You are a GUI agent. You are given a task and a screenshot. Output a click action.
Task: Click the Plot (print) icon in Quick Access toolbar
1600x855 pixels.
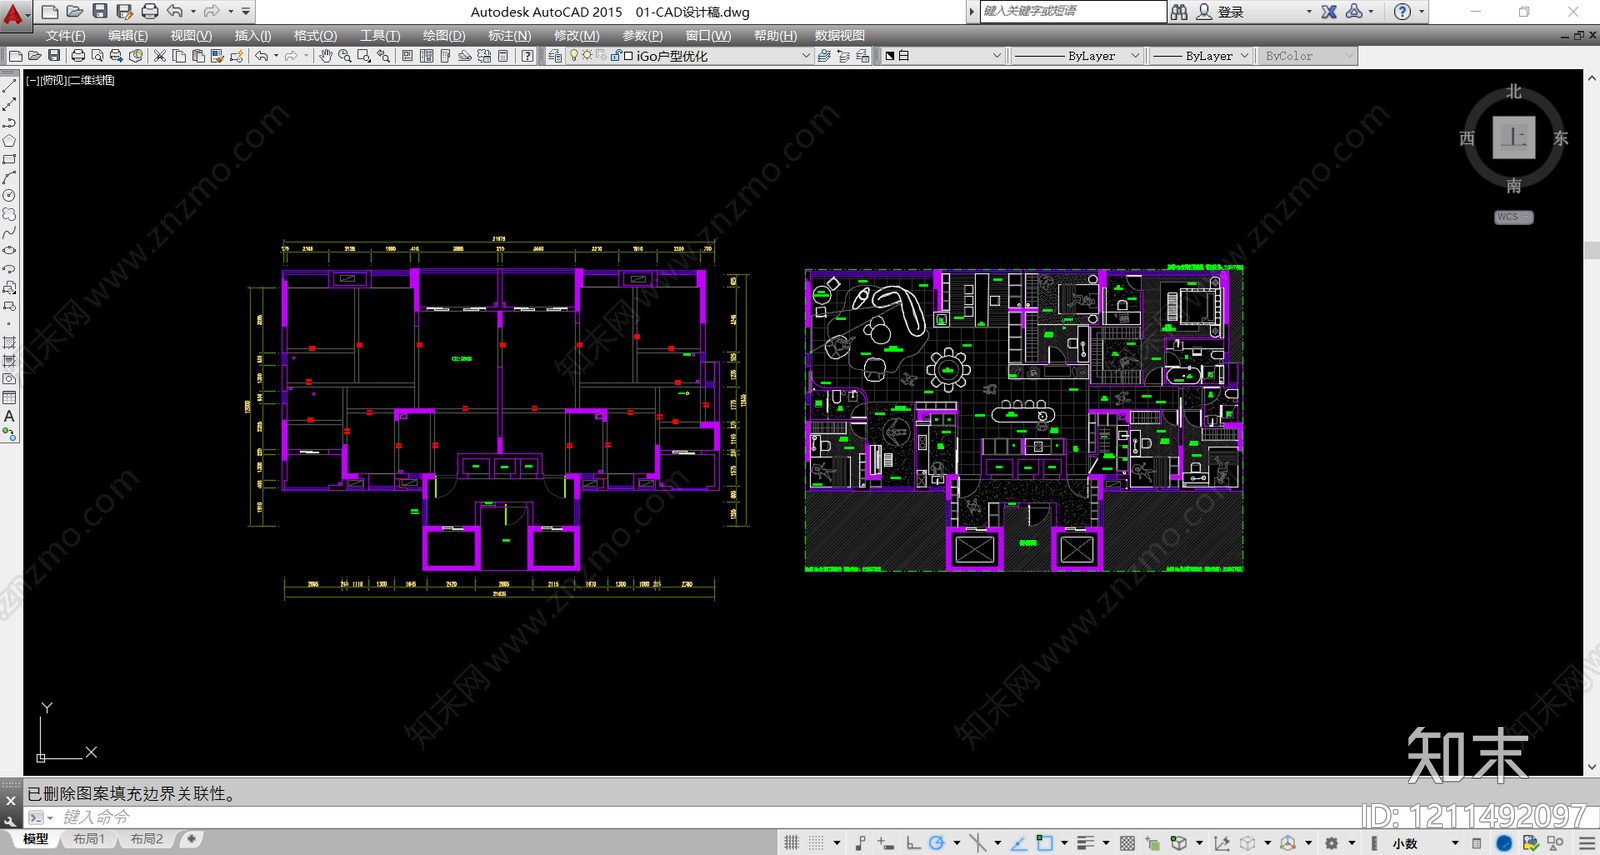[150, 11]
